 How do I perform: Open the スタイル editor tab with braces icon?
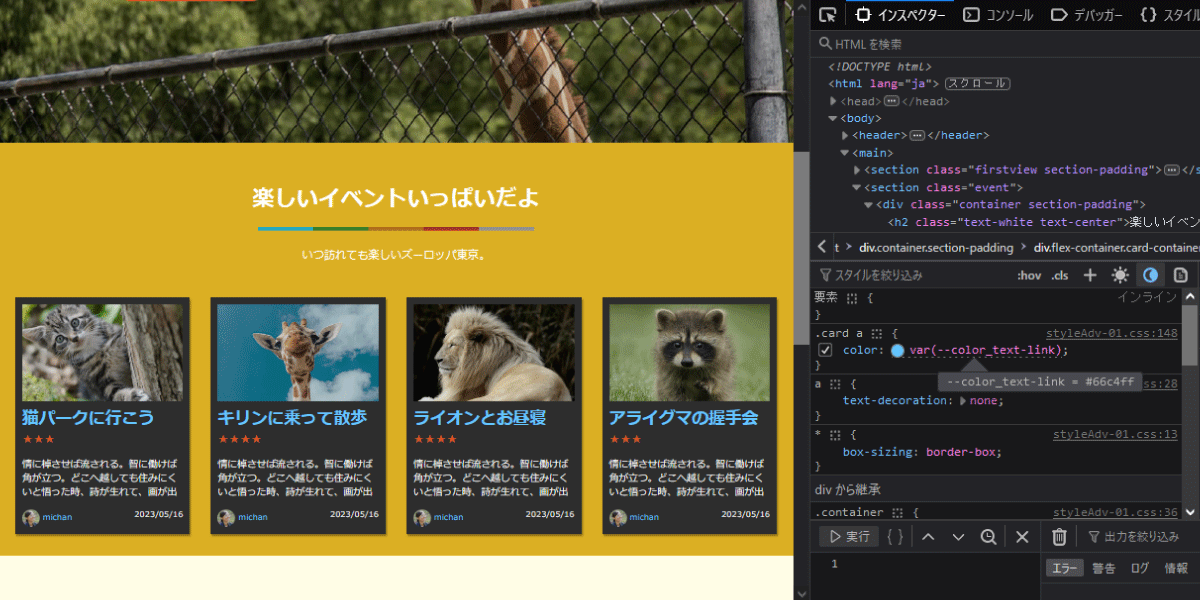tap(1168, 15)
